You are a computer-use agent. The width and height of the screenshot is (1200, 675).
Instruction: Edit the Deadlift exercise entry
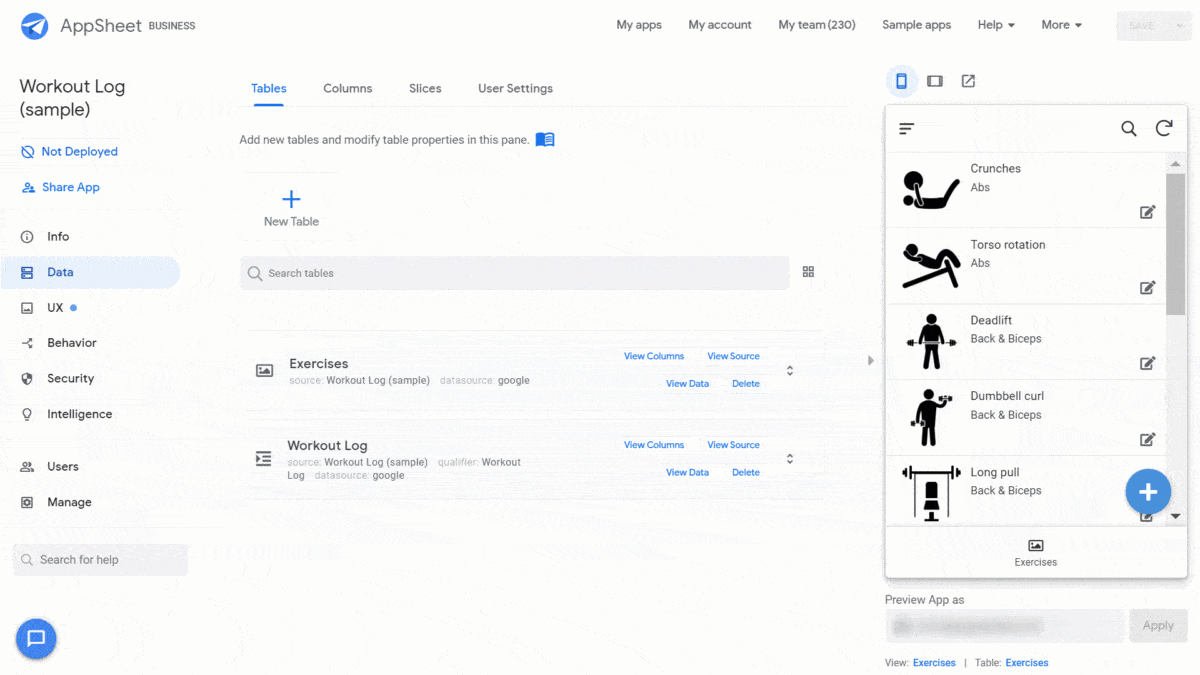tap(1148, 363)
